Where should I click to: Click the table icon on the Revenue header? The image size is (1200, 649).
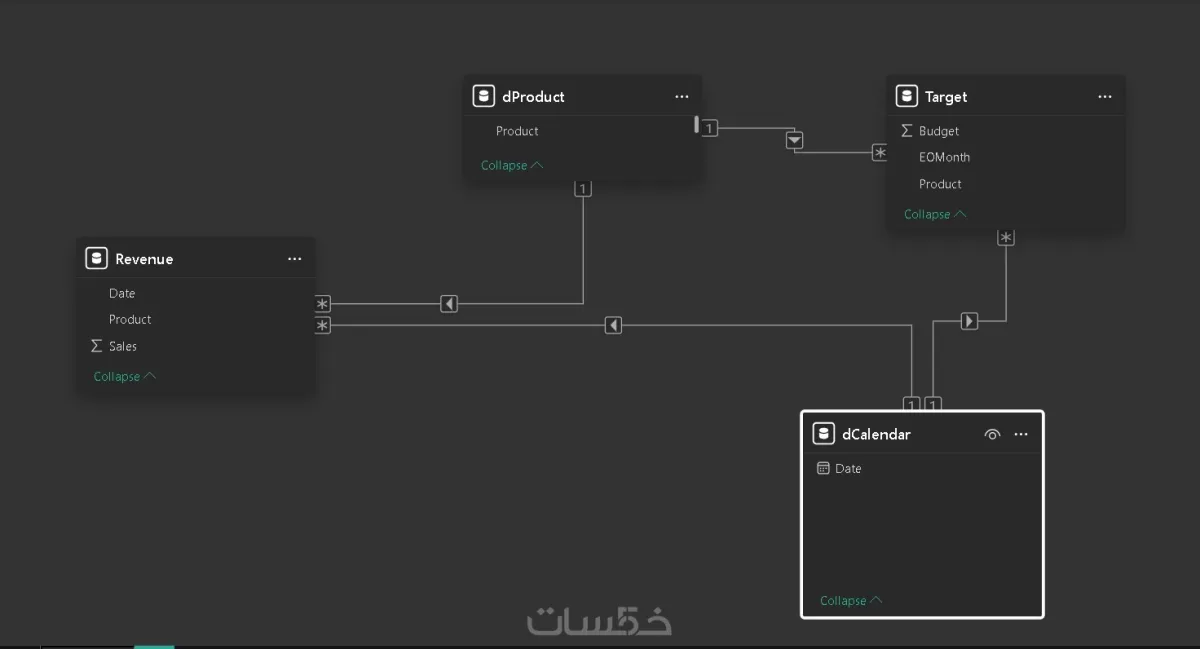click(96, 257)
